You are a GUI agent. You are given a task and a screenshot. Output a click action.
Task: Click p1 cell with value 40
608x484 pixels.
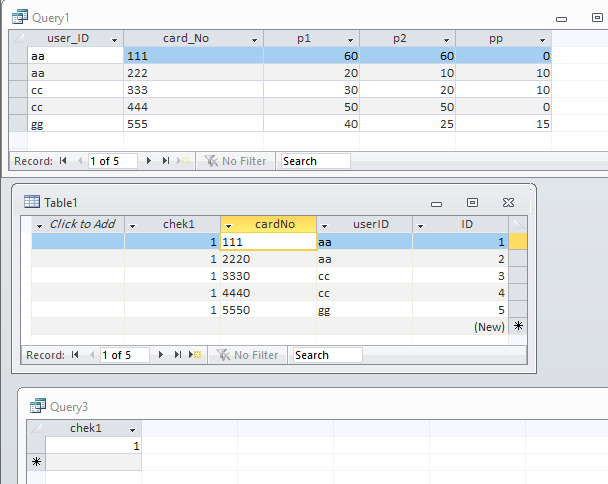[x=311, y=124]
